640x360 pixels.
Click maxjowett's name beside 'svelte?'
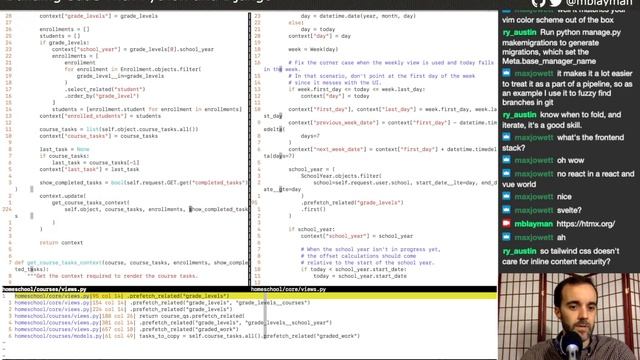[533, 210]
